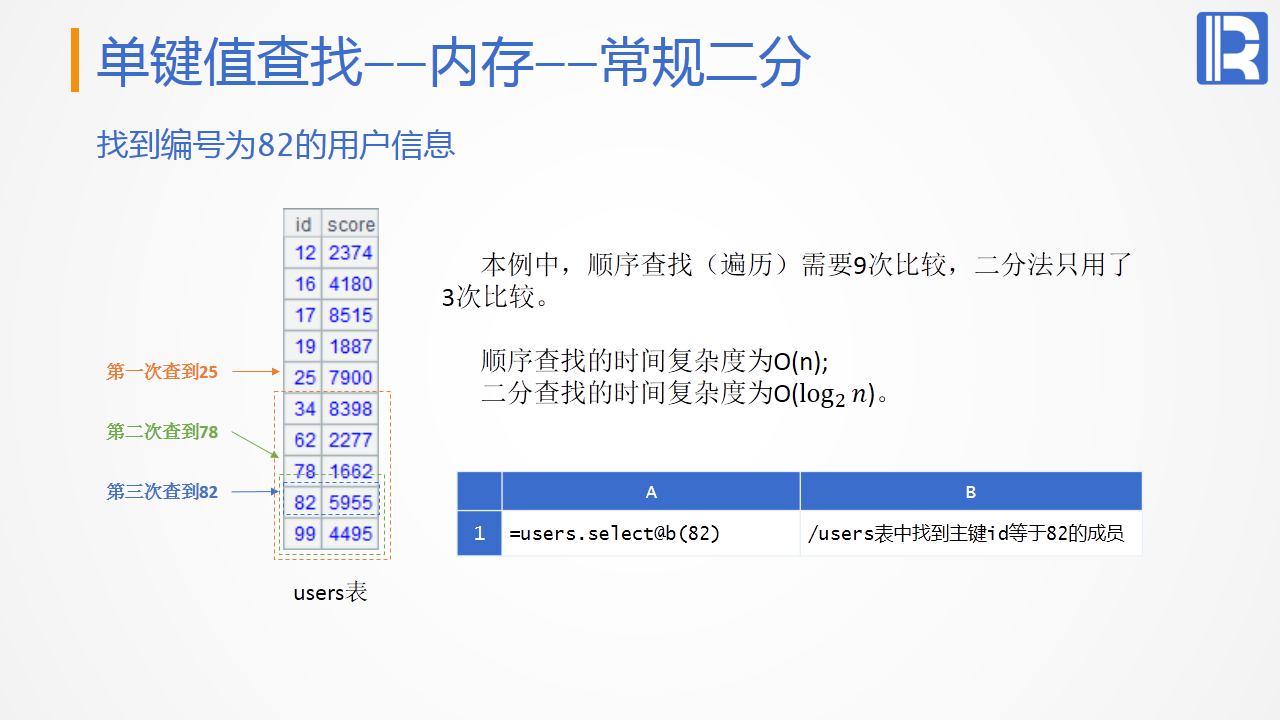The image size is (1280, 720).
Task: Click the orange label 第一次查到25
Action: pyautogui.click(x=162, y=372)
